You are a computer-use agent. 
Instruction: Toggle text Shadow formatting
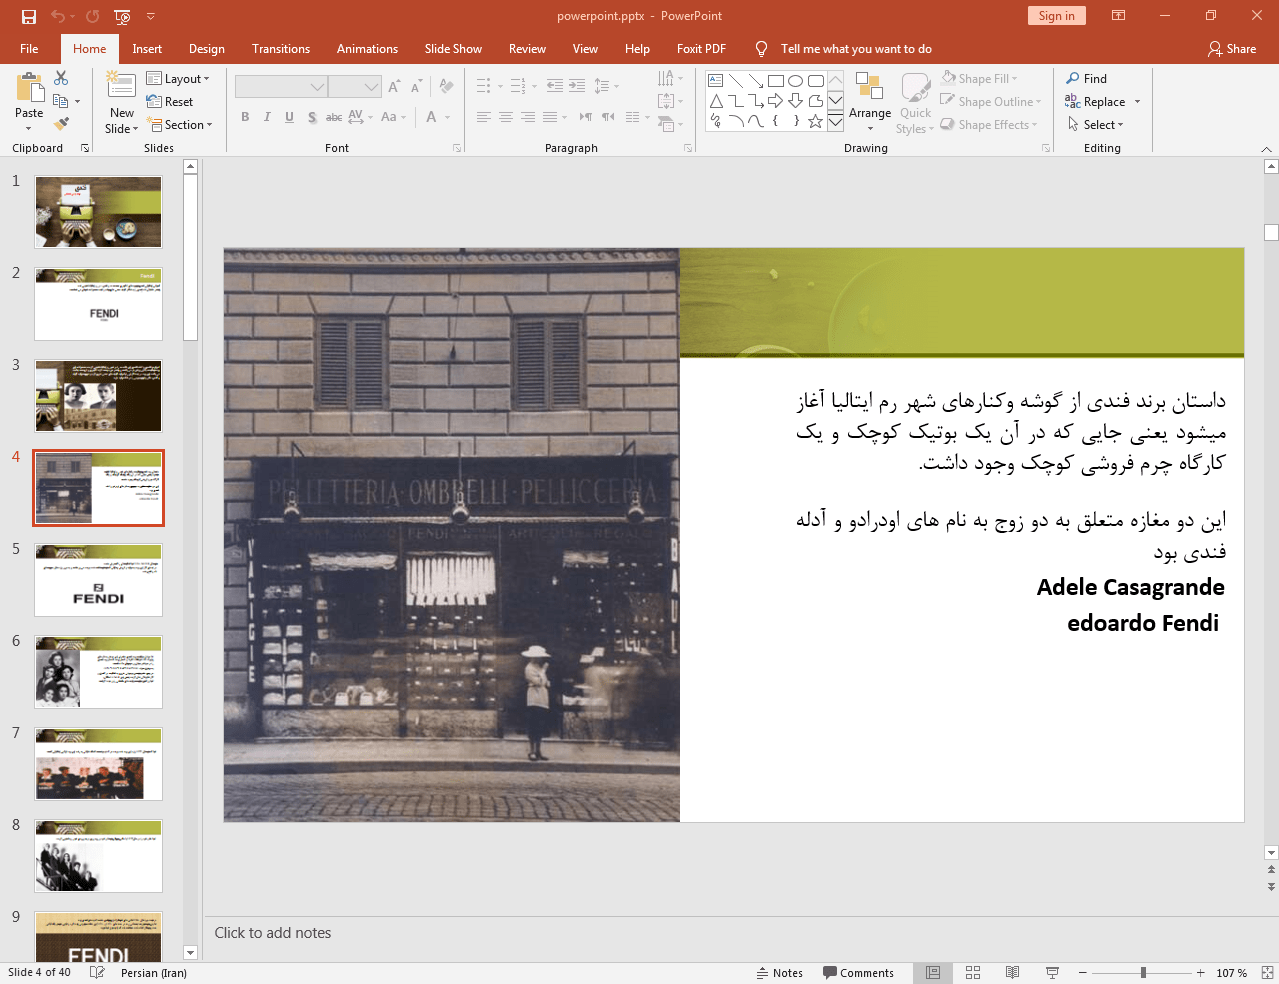[312, 117]
